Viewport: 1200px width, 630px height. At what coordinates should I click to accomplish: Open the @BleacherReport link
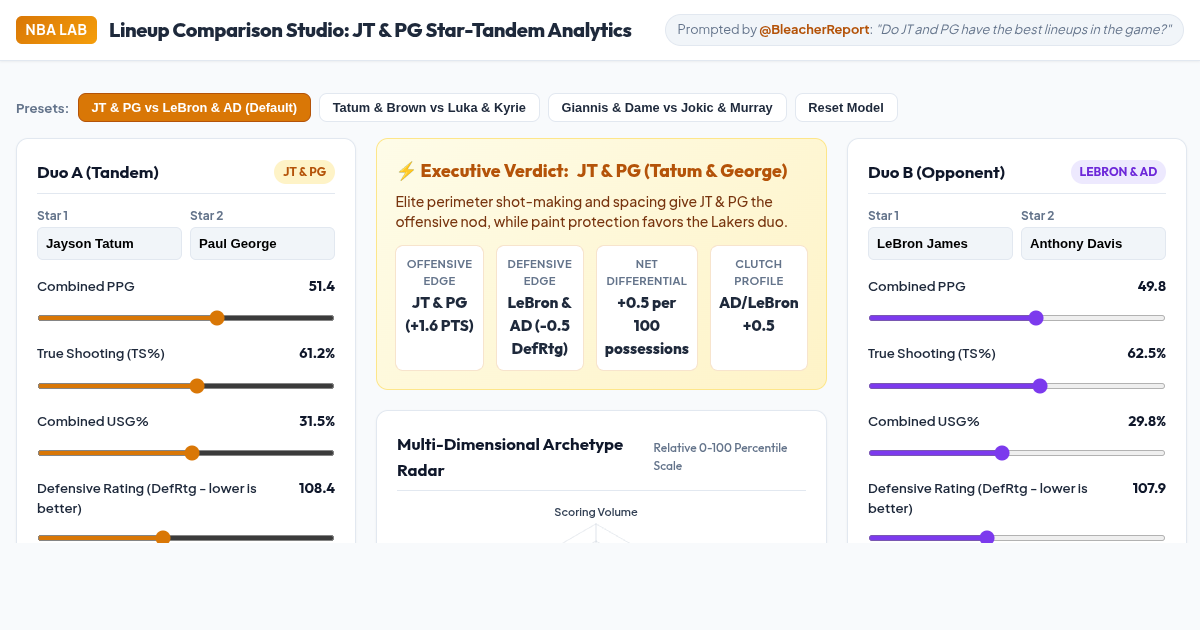[x=814, y=30]
